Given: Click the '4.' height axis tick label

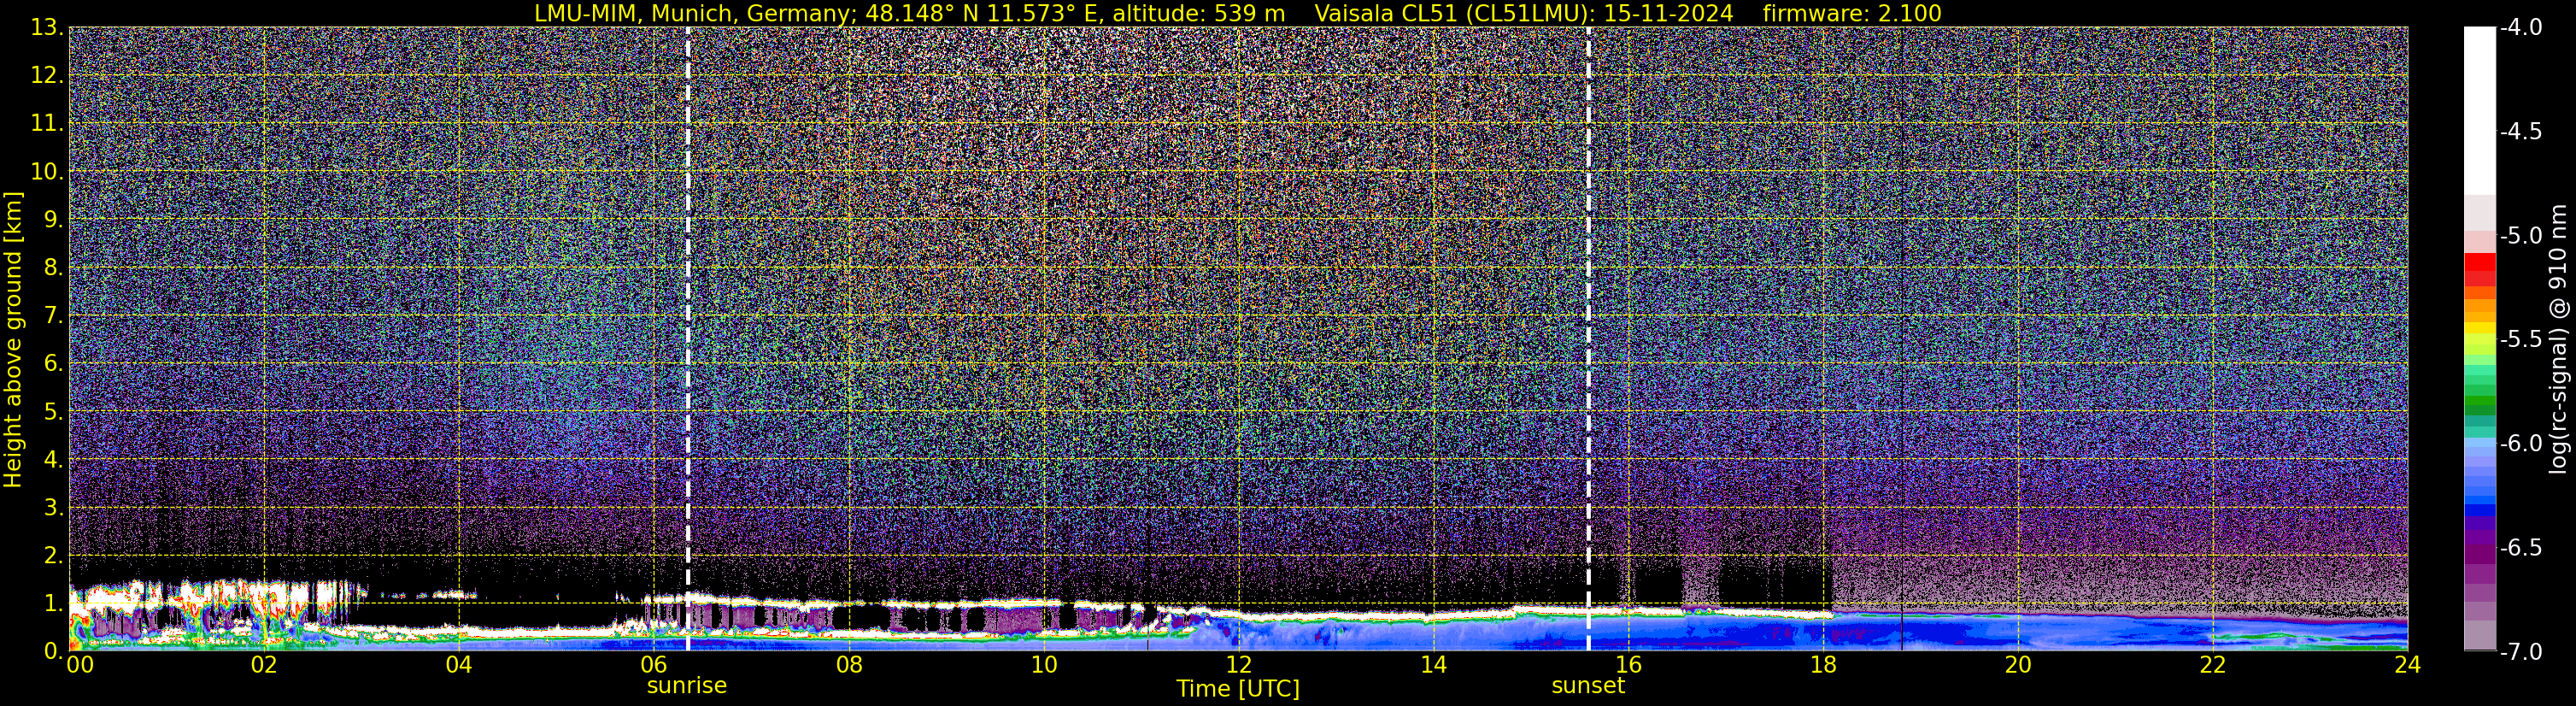Looking at the screenshot, I should 53,460.
